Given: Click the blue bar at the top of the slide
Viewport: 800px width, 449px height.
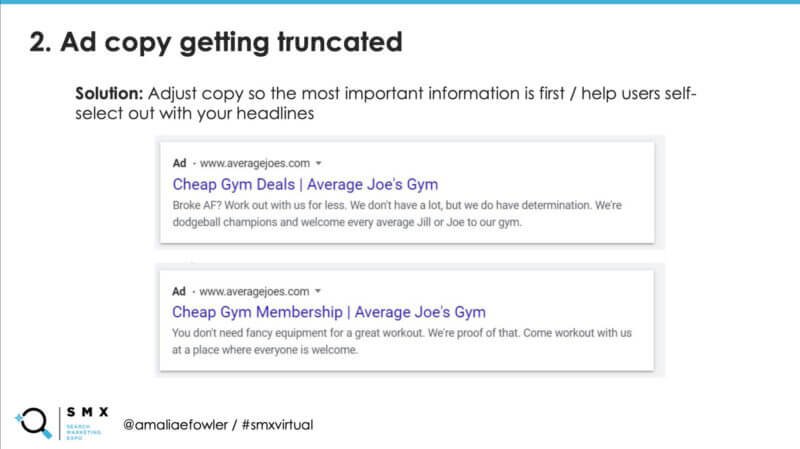Looking at the screenshot, I should 400,2.
